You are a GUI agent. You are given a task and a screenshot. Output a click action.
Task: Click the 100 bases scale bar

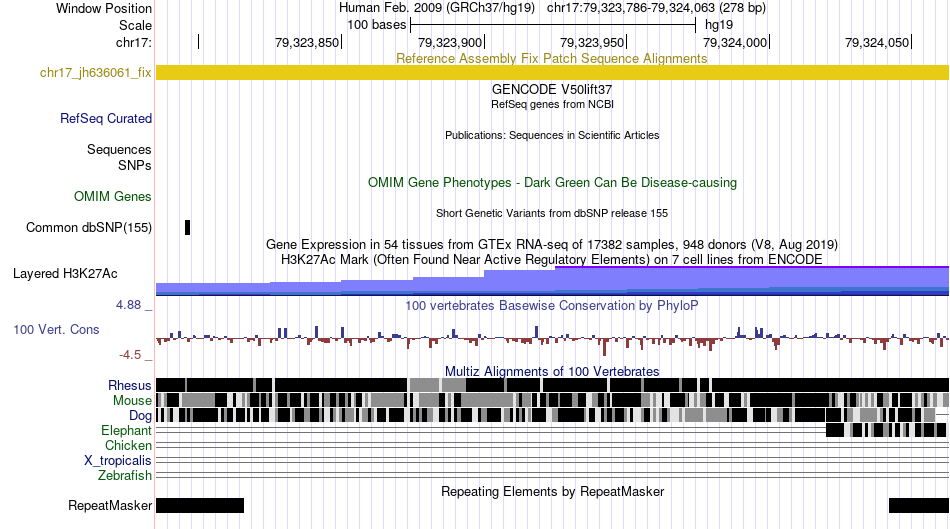[553, 25]
